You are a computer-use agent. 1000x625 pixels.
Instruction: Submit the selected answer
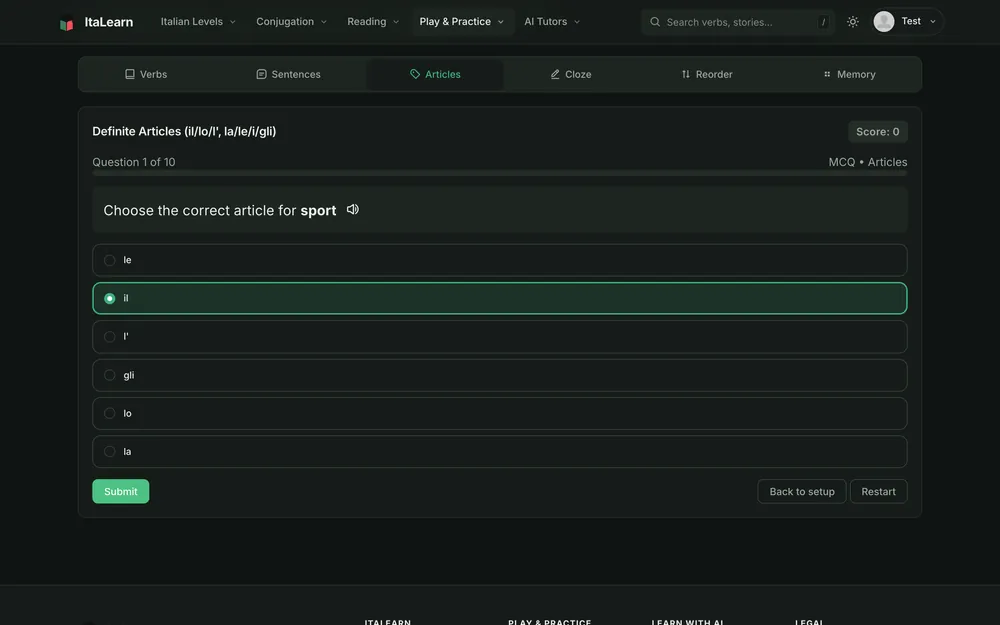pyautogui.click(x=121, y=492)
